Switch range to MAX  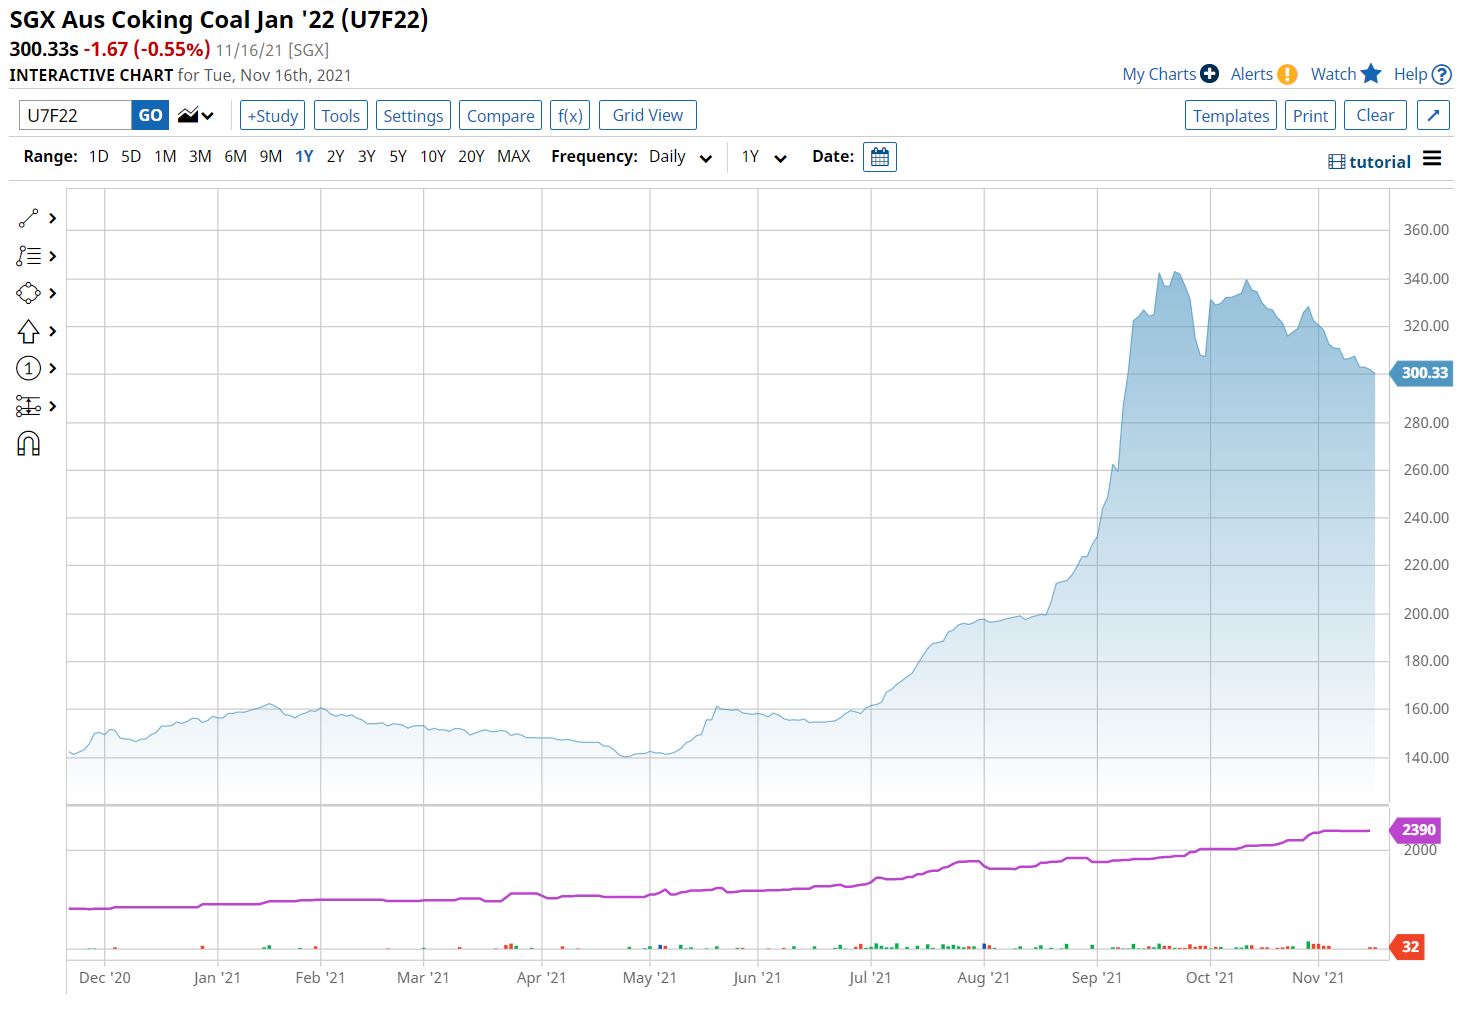[x=513, y=157]
